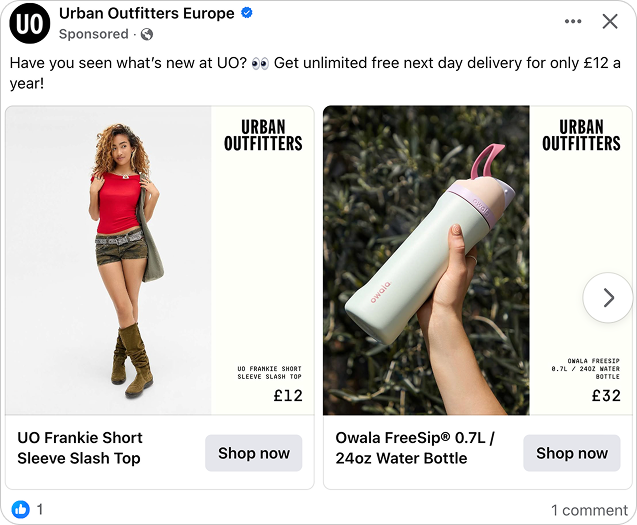Shop now for Frankie Slash Top

[x=254, y=453]
